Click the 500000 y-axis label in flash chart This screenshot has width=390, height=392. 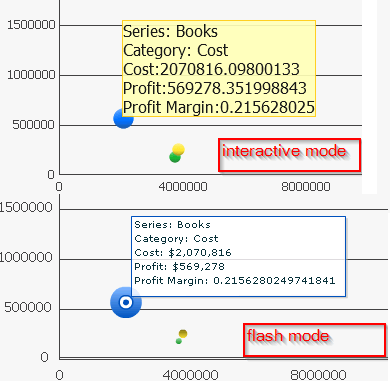click(x=28, y=307)
